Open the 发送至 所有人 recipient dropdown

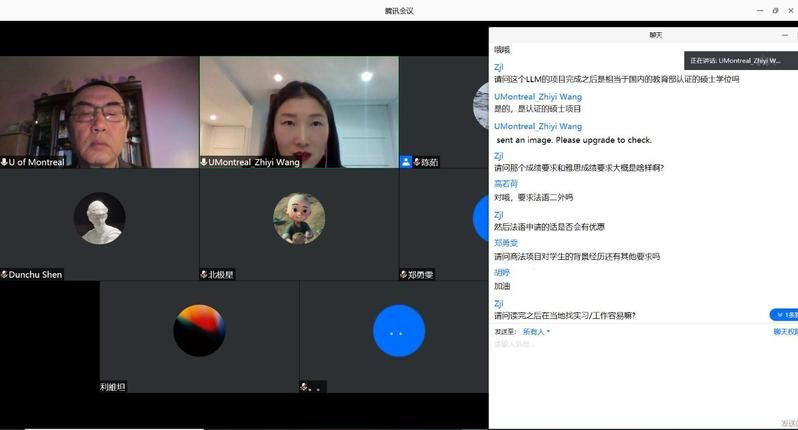click(536, 331)
